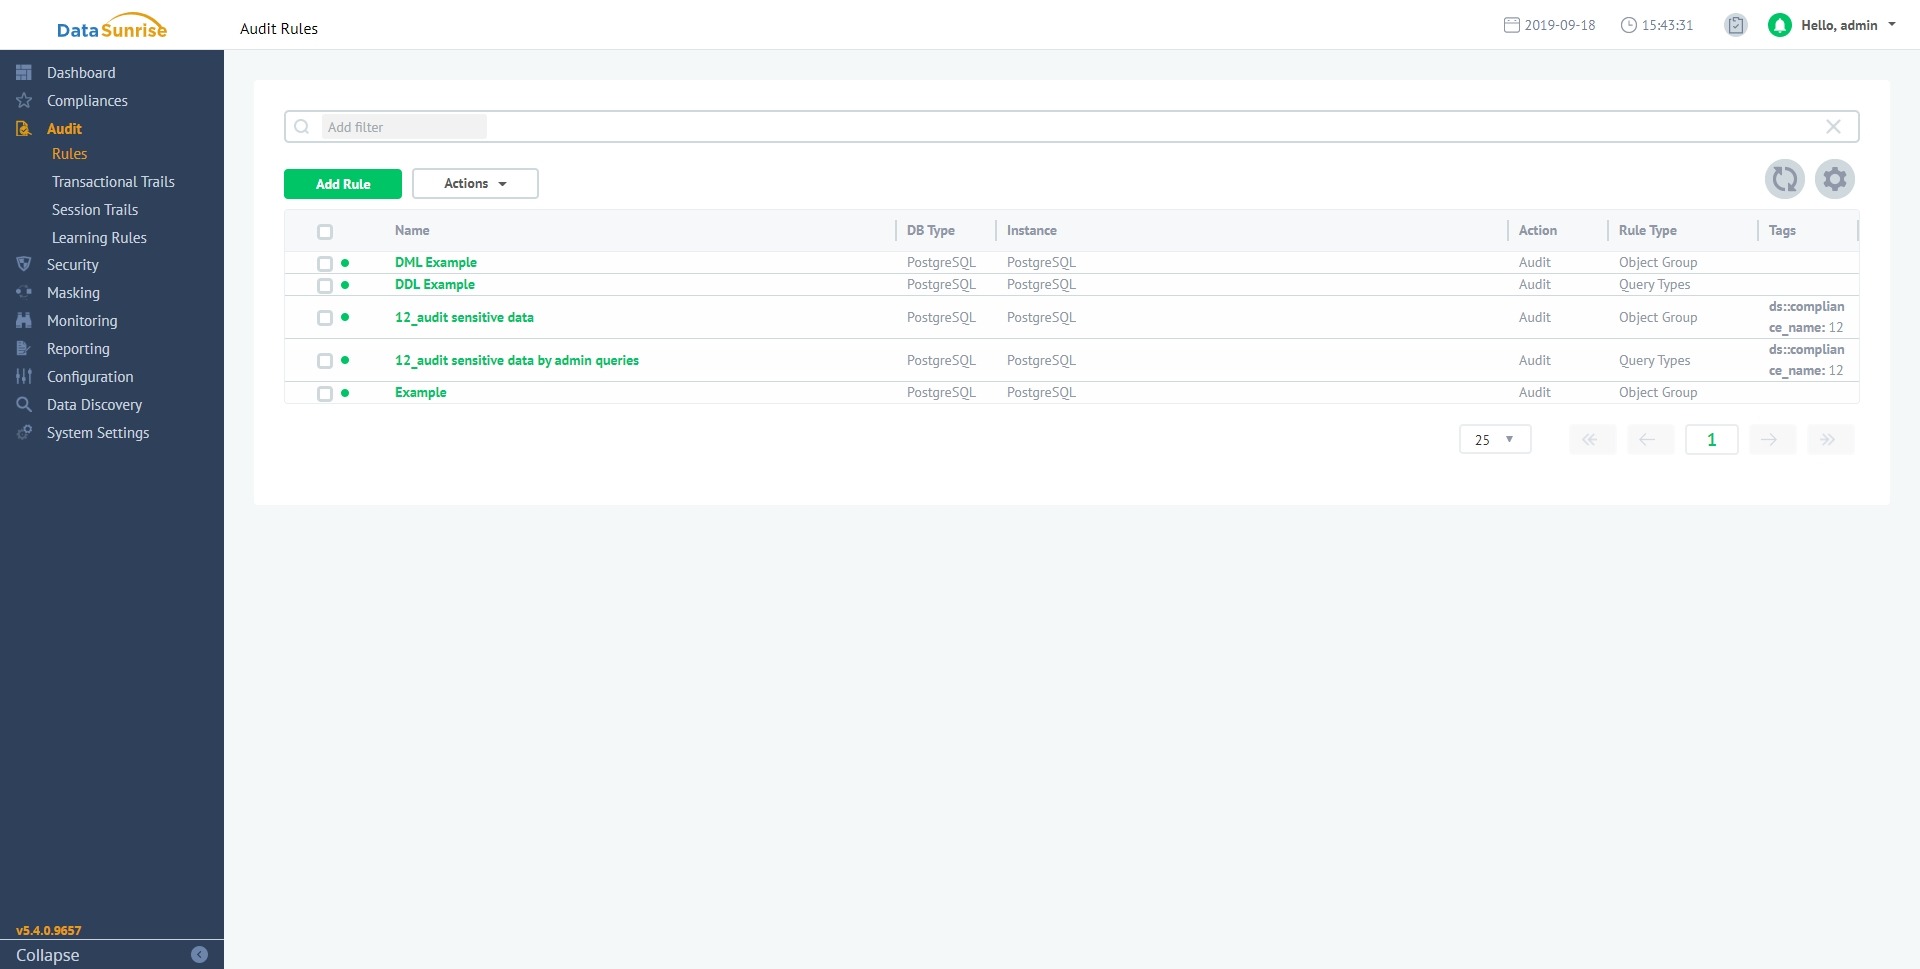1920x969 pixels.
Task: Click the clipboard tasks icon in header
Action: [x=1736, y=25]
